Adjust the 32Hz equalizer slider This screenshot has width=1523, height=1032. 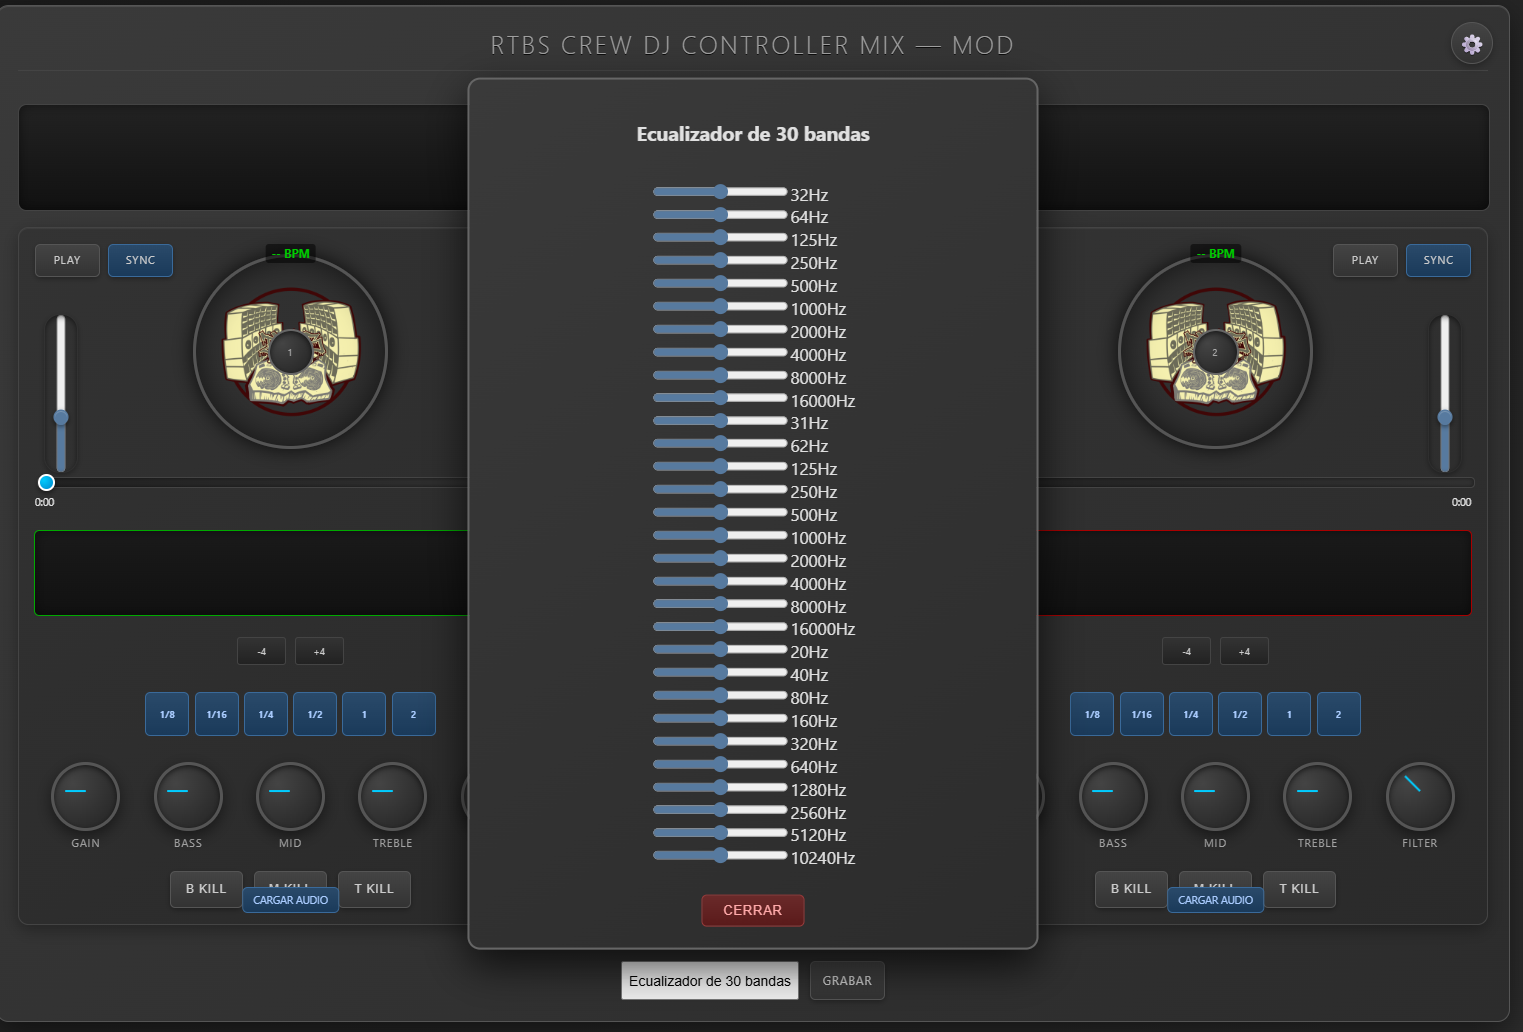click(x=720, y=191)
